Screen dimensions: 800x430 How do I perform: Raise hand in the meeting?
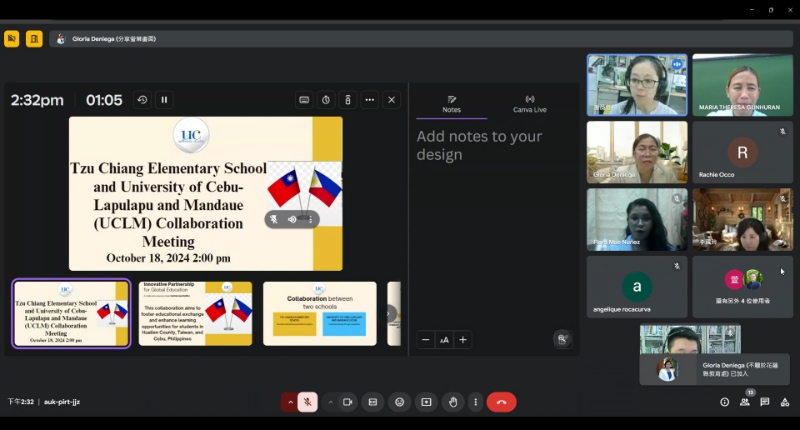pos(452,402)
